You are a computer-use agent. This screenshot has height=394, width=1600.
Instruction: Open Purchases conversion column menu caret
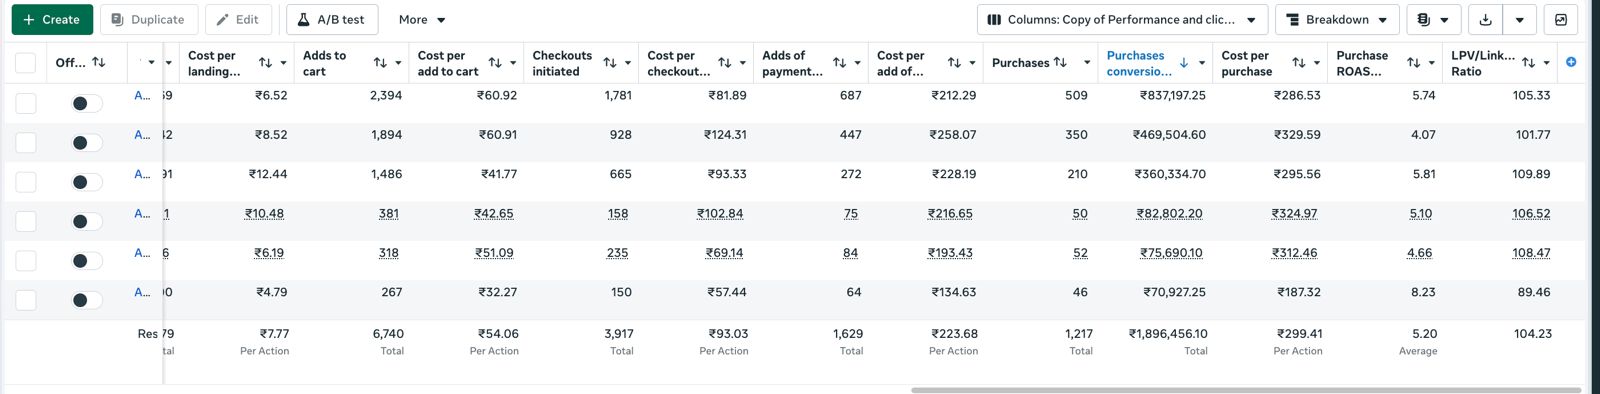tap(1202, 63)
